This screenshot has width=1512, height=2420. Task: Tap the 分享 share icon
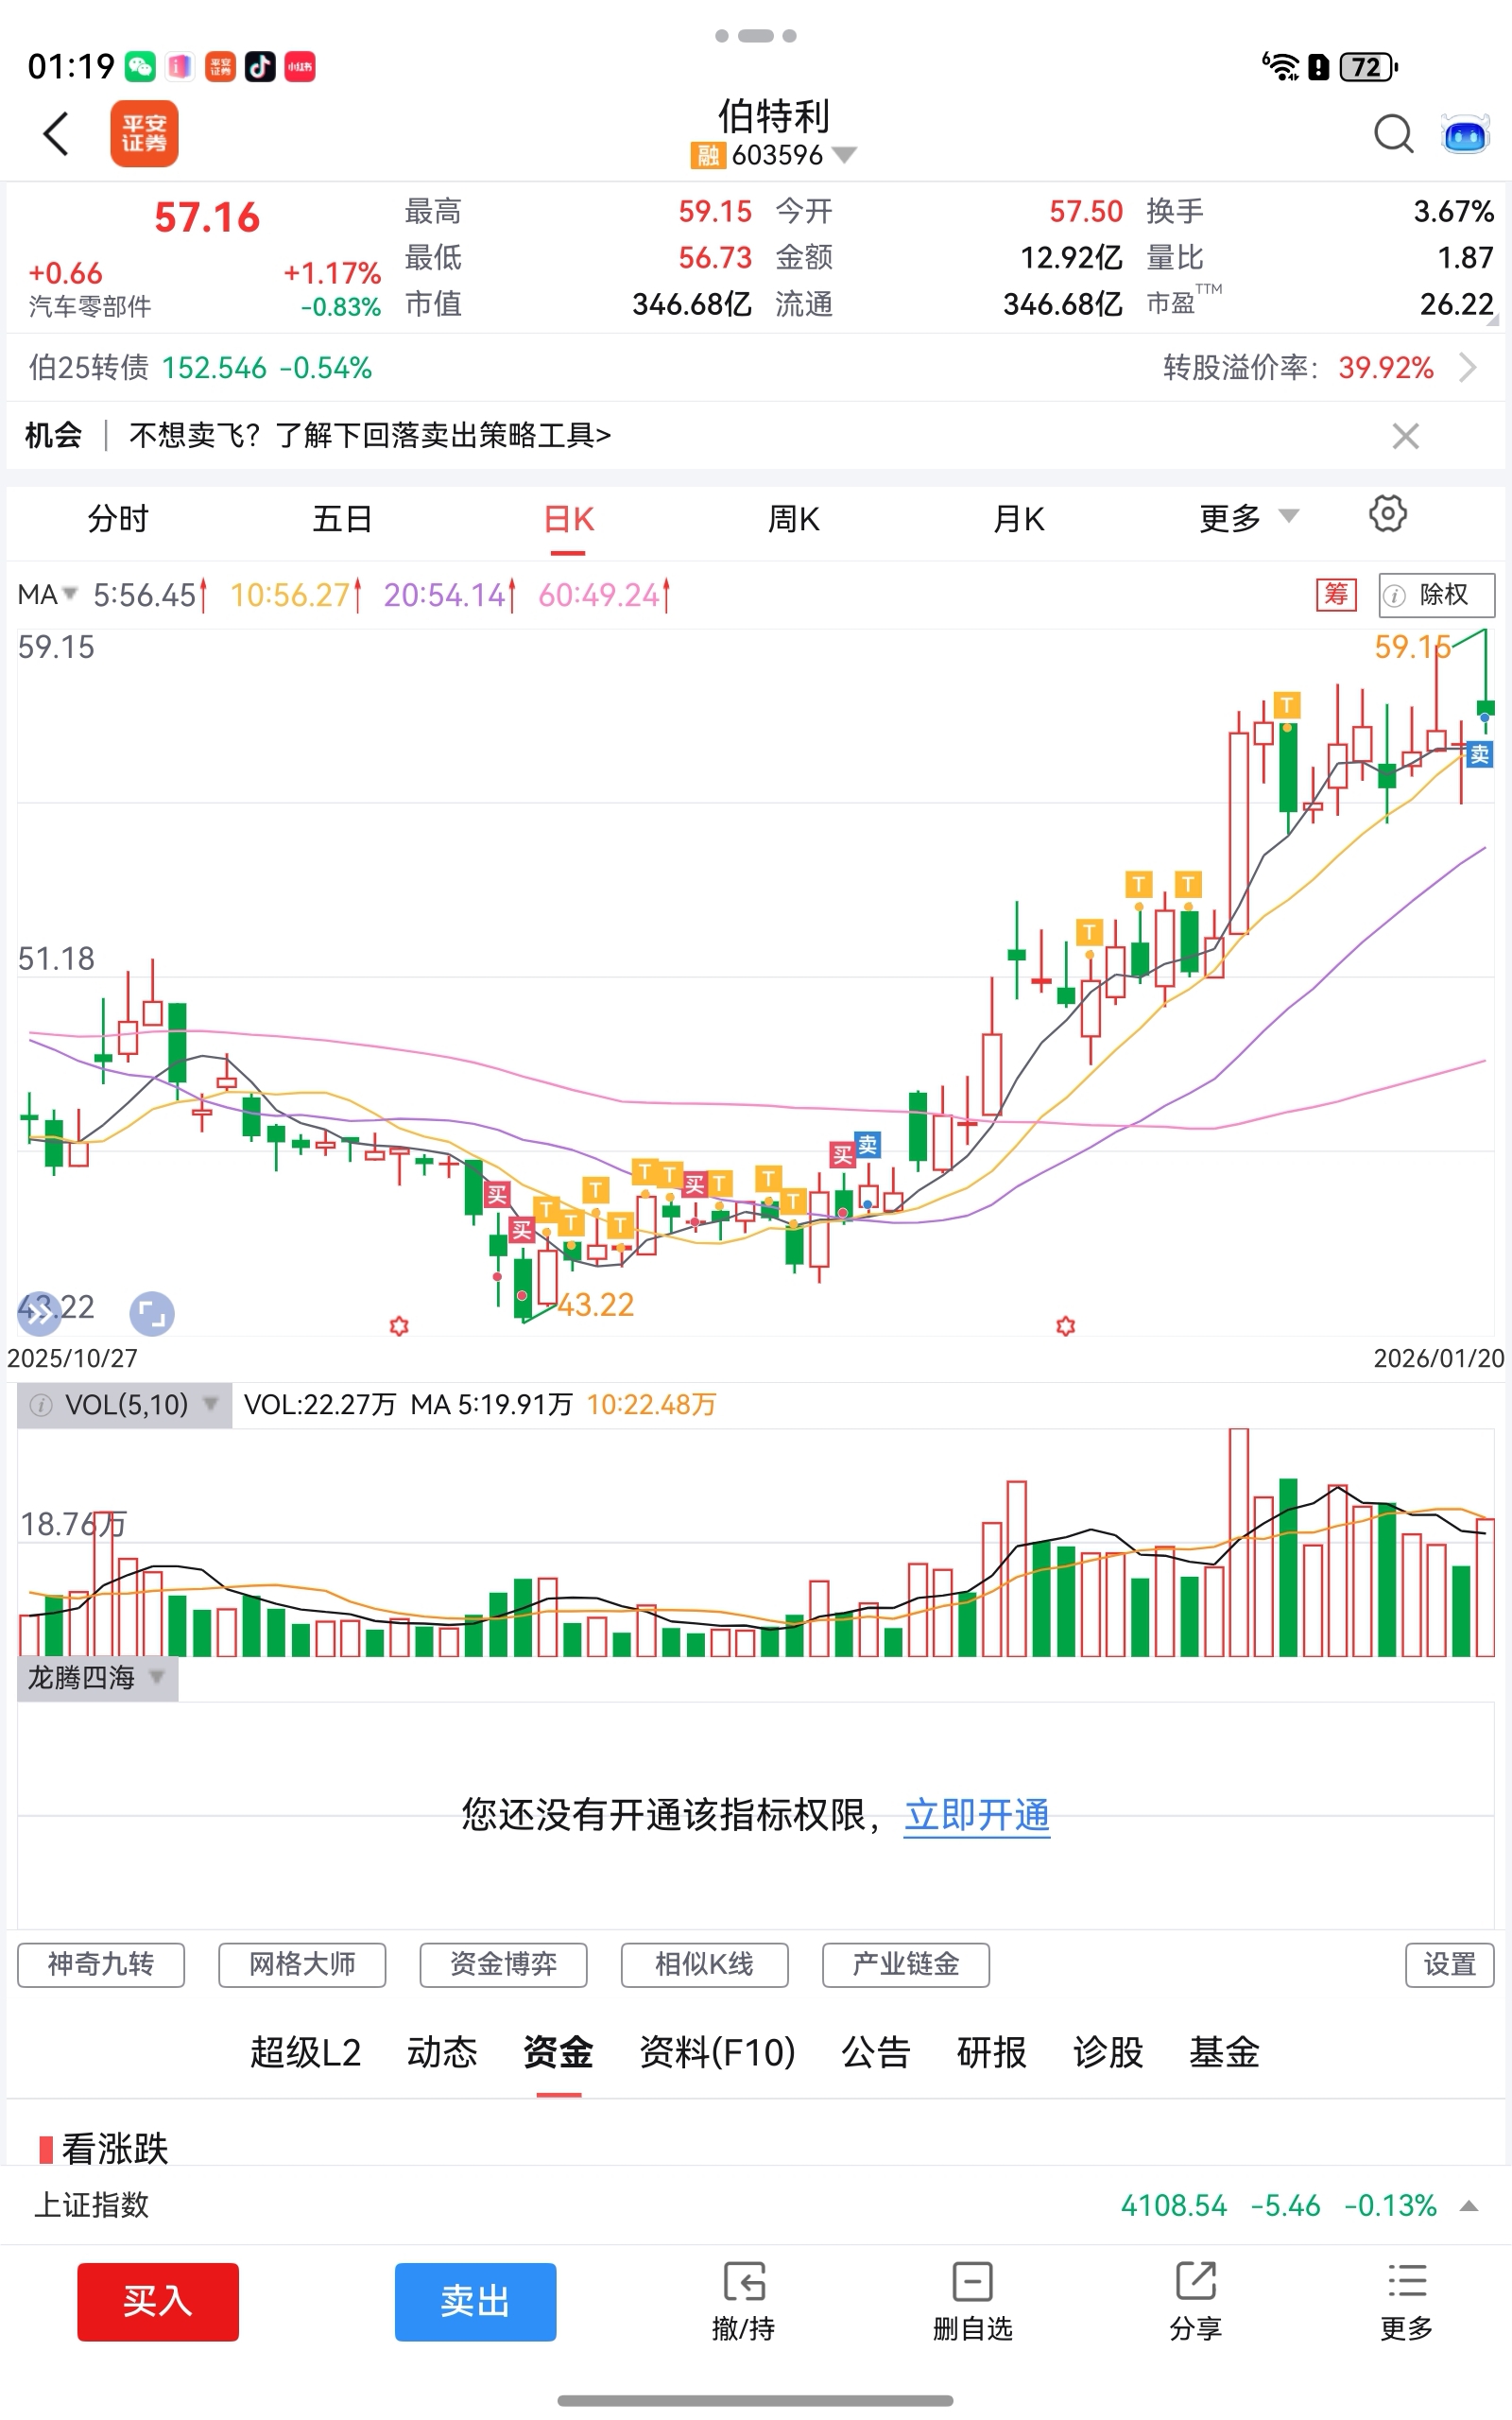click(x=1195, y=2301)
